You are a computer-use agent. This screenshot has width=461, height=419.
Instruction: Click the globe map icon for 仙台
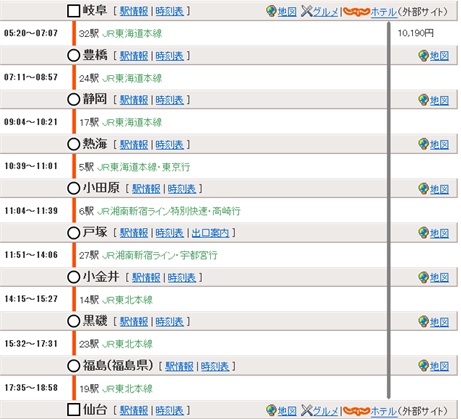tap(271, 410)
